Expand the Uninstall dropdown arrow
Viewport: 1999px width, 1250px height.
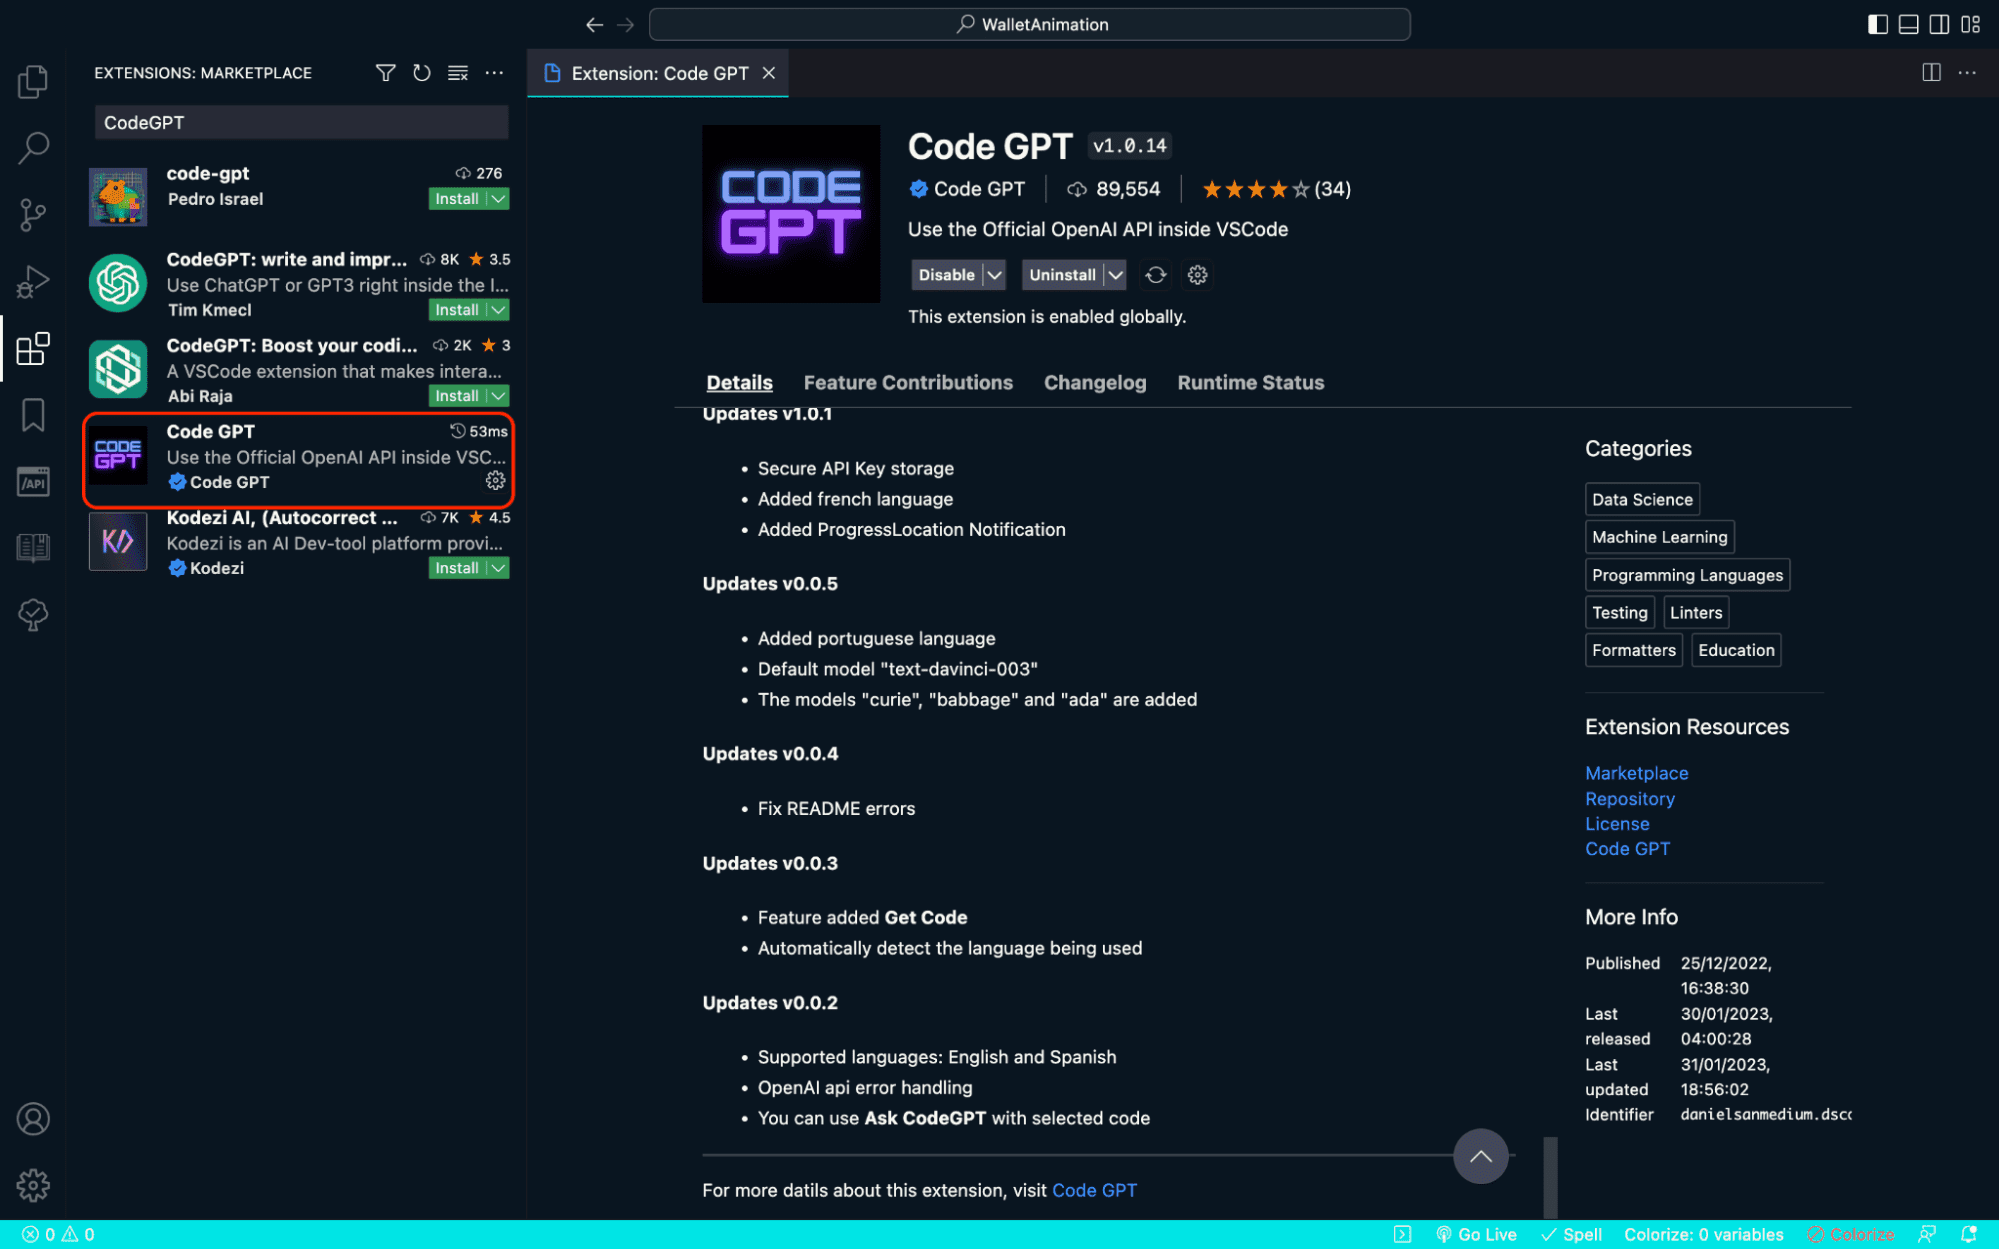point(1115,275)
